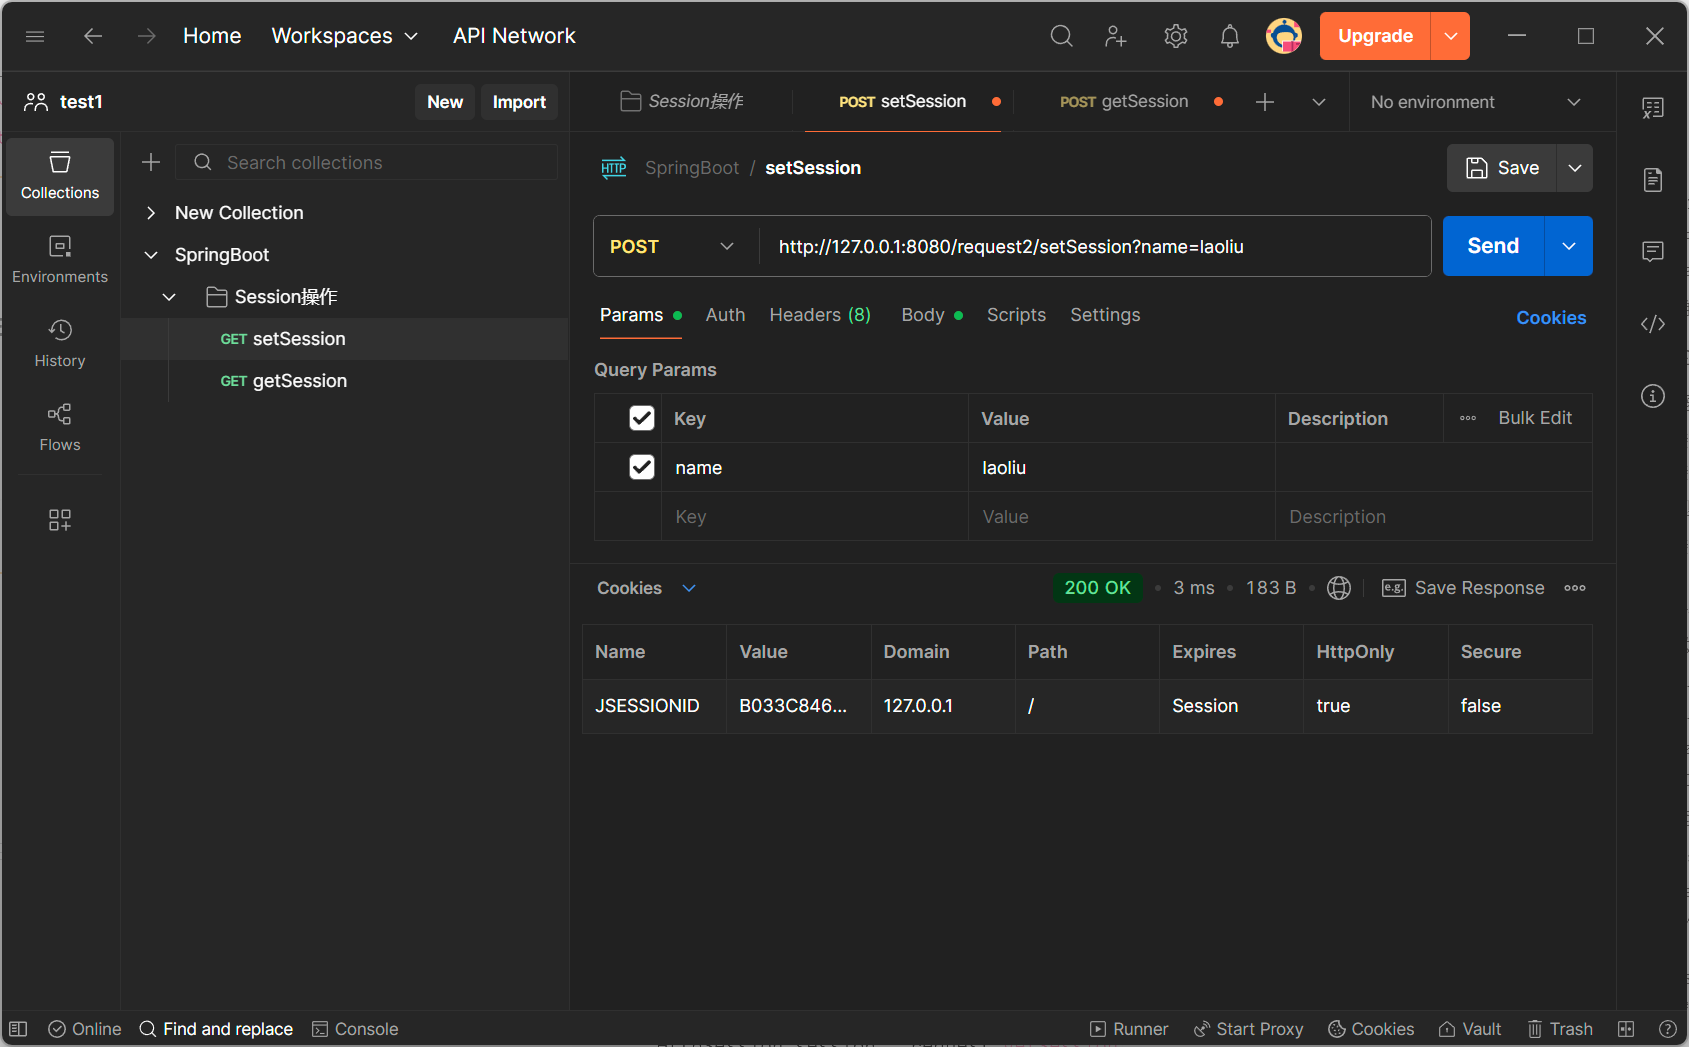
Task: Open the hamburger menu icon
Action: (x=35, y=36)
